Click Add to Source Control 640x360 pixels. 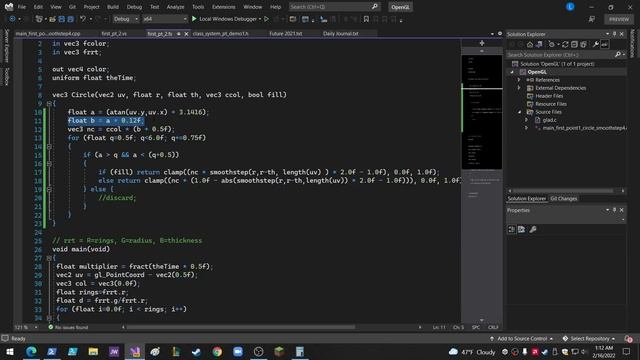coord(522,338)
